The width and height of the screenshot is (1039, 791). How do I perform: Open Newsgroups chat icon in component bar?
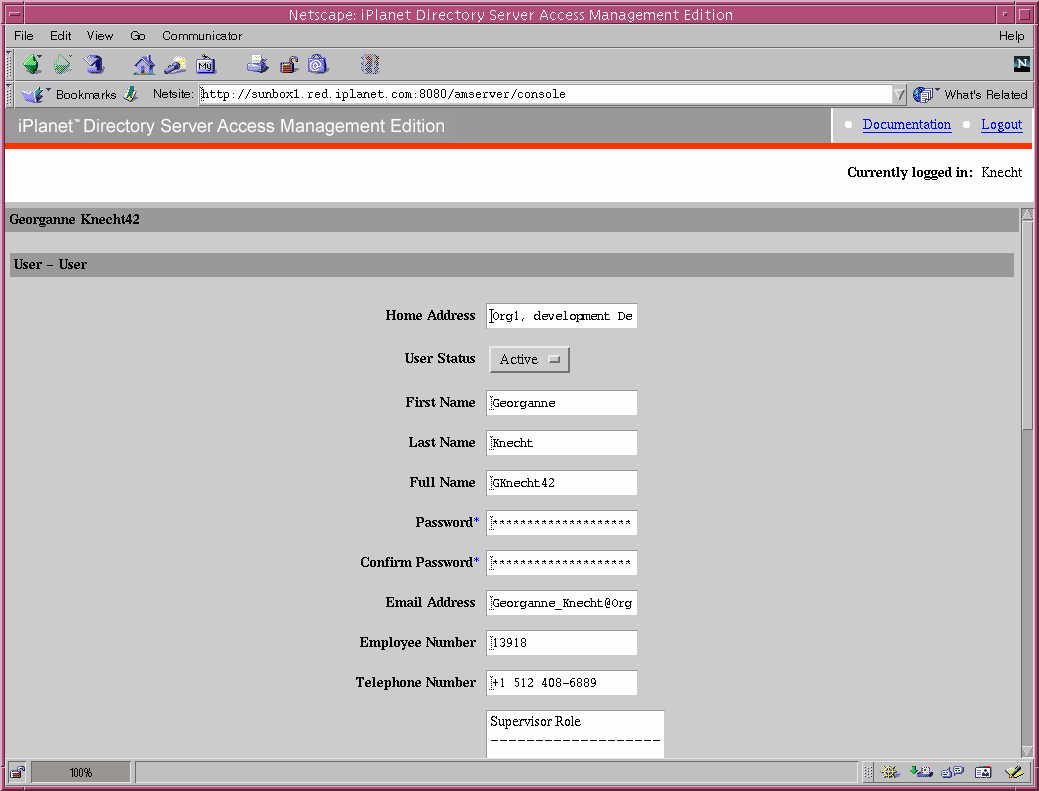(952, 772)
